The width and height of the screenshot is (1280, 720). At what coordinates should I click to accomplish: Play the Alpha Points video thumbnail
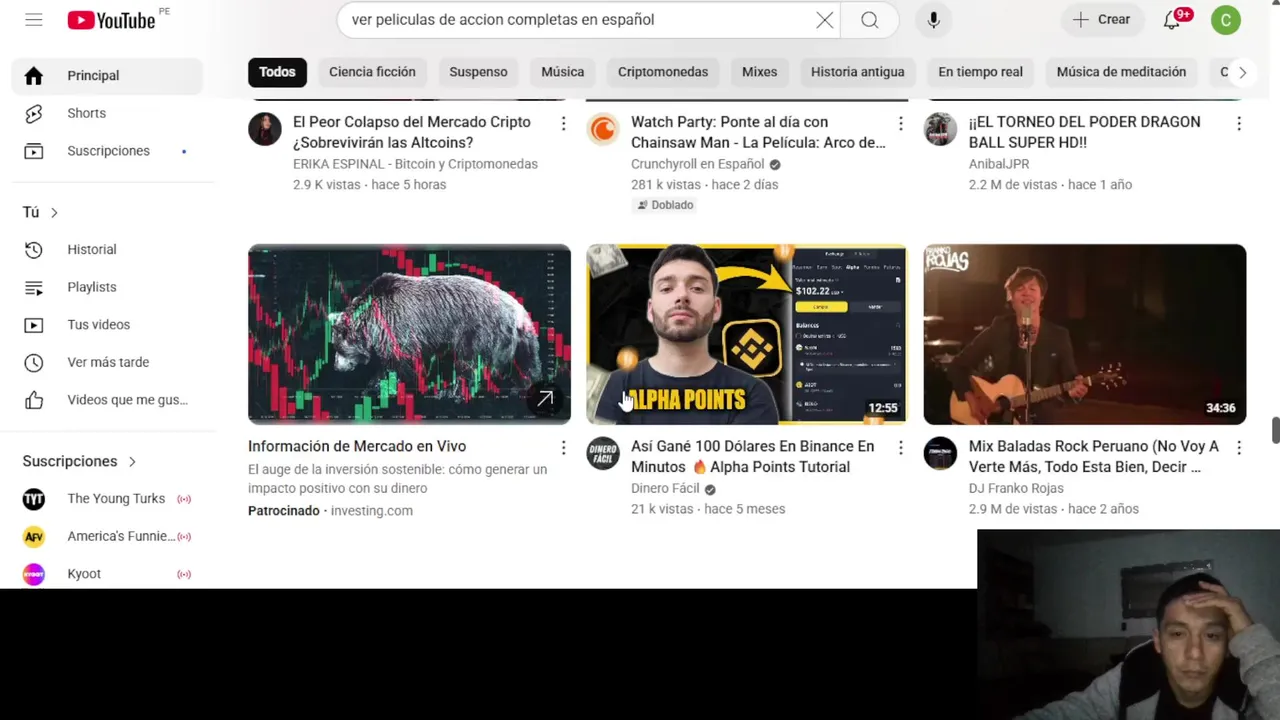coord(746,334)
